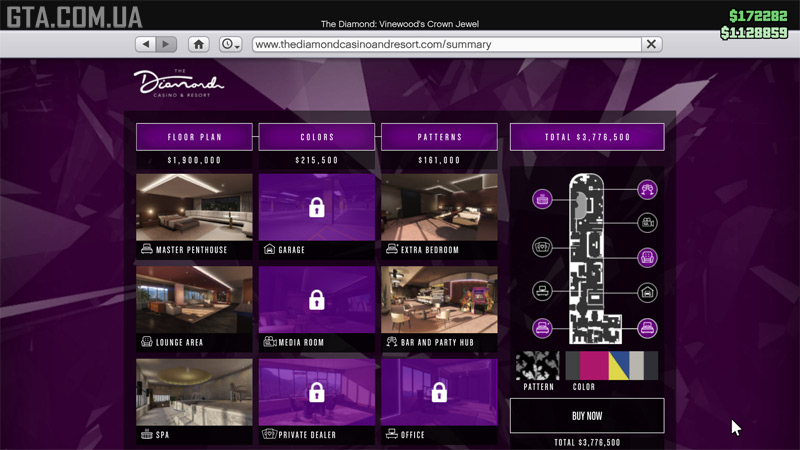Enable the locked Office option tile

(439, 400)
